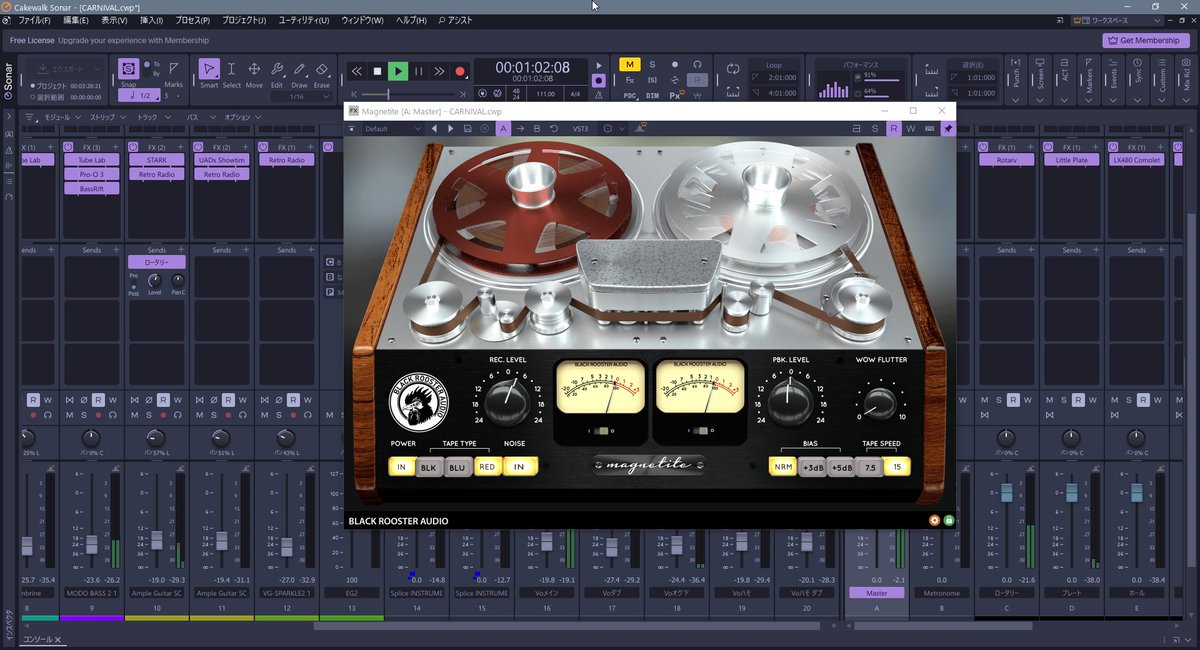Select BLU tape type
The image size is (1200, 650).
(458, 466)
